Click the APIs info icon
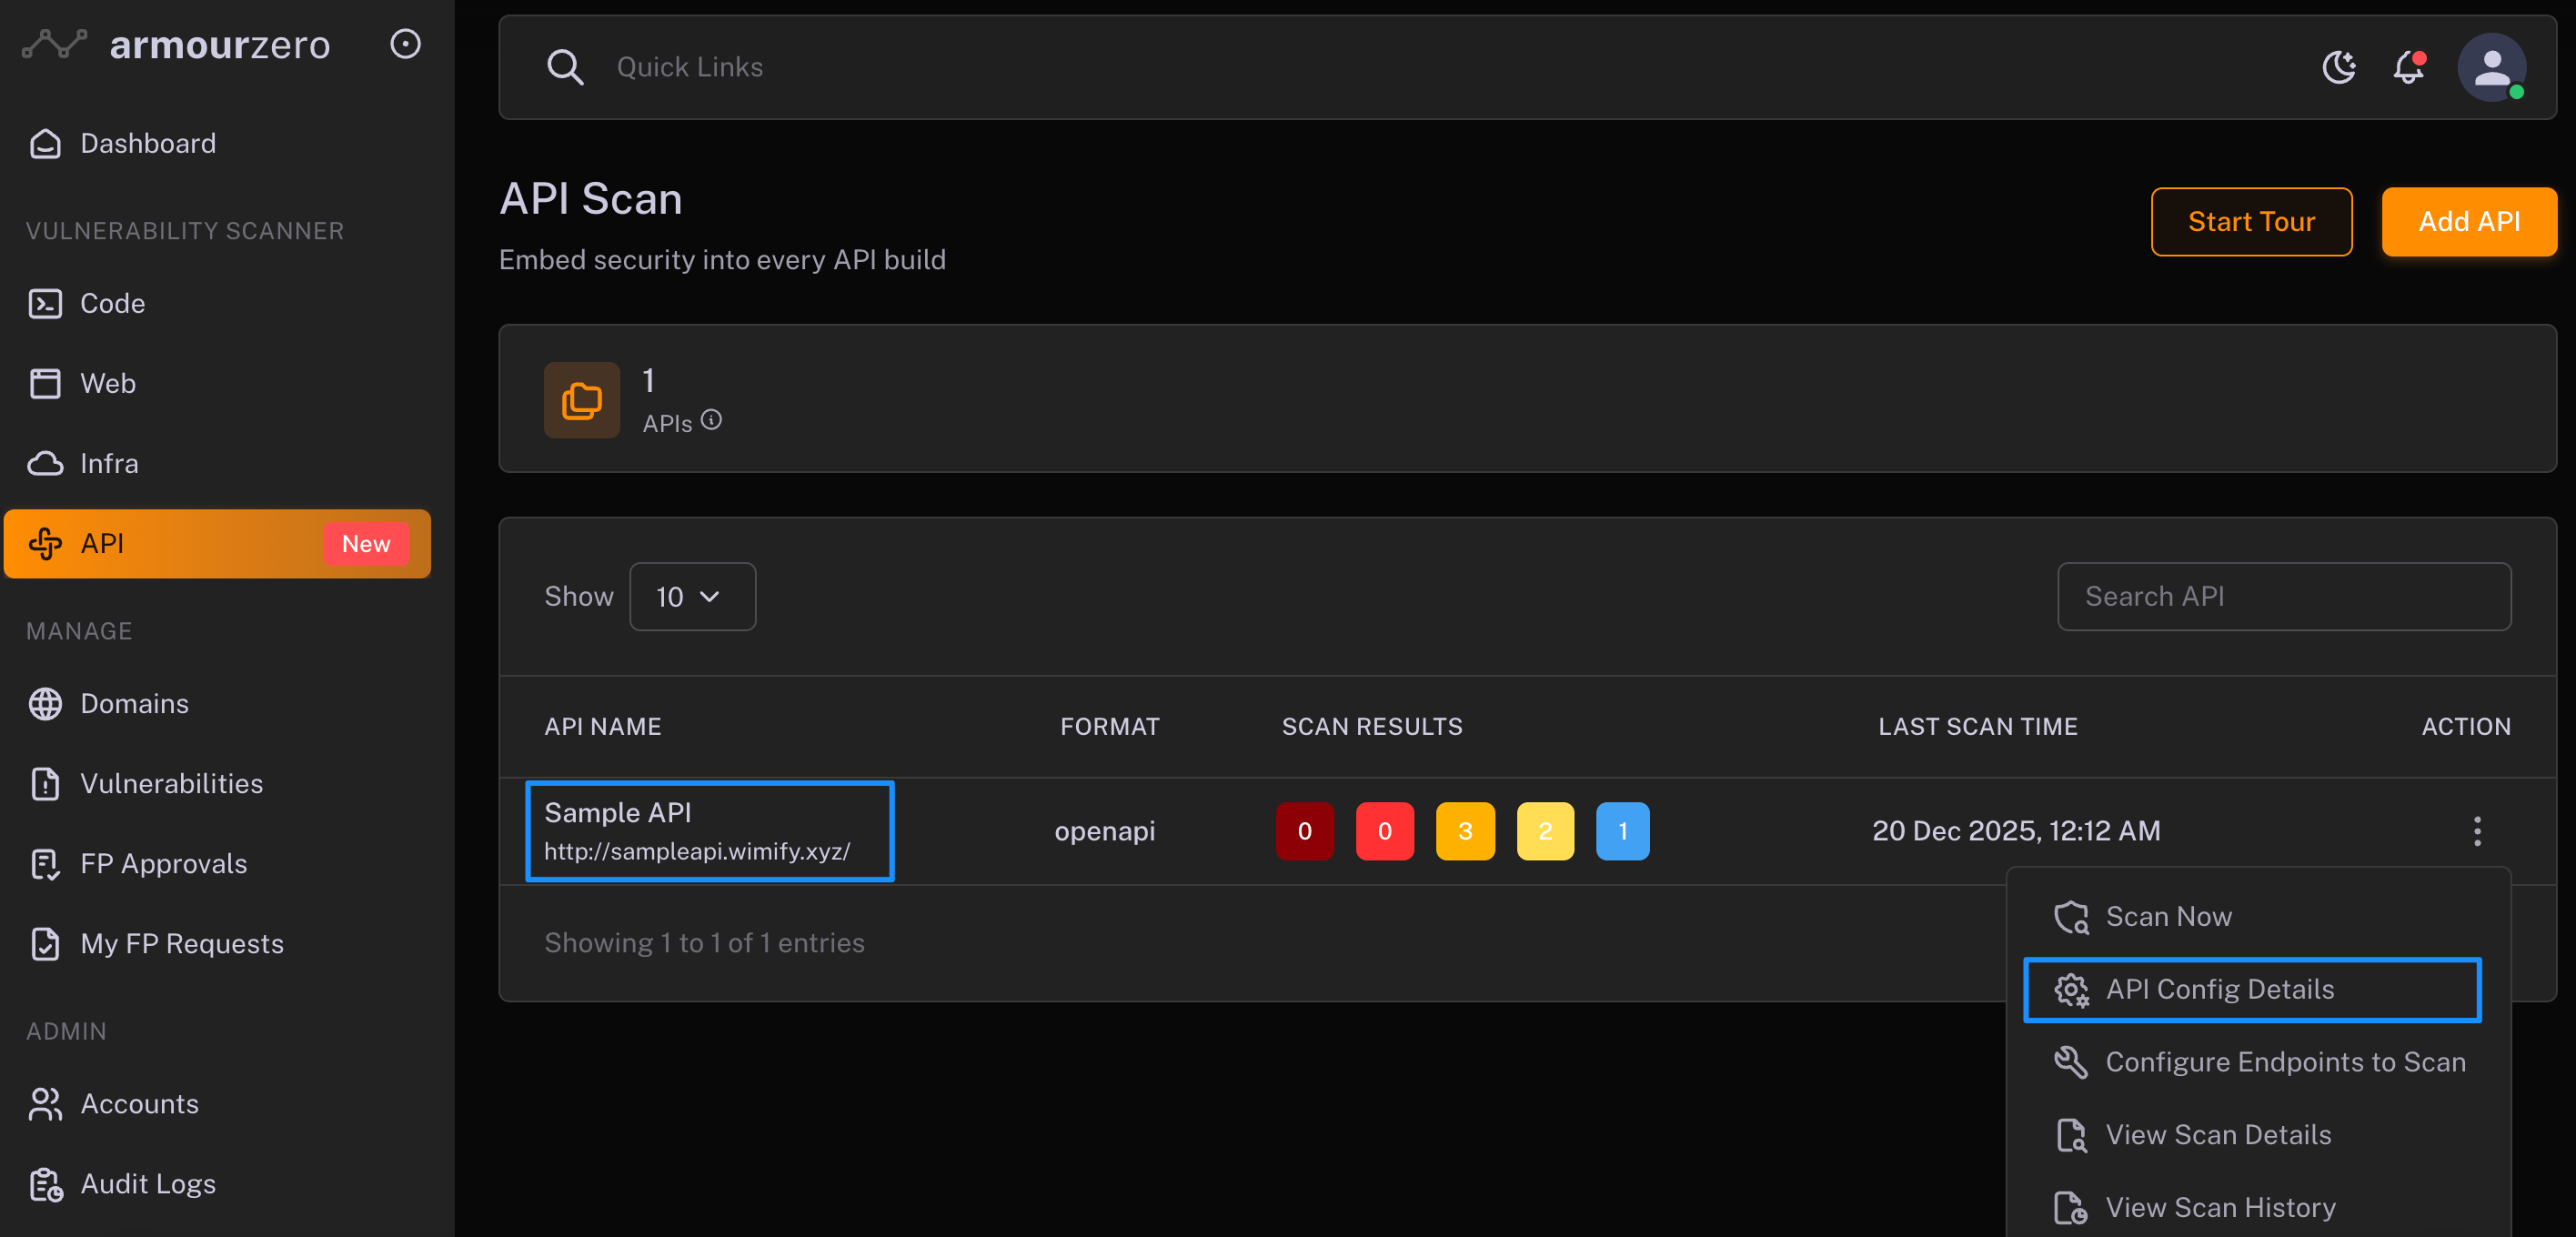2576x1237 pixels. [711, 420]
